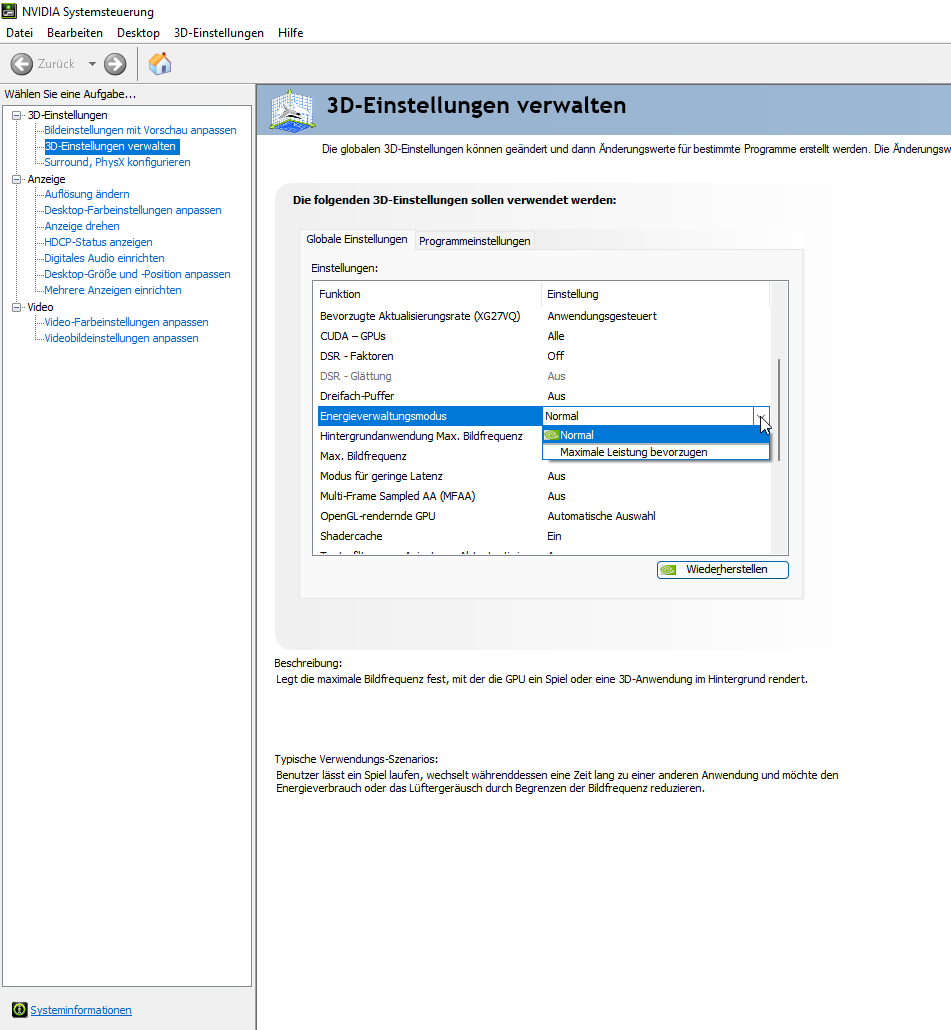Click the NVIDIA logo next to the Normal option
951x1030 pixels.
pyautogui.click(x=551, y=435)
